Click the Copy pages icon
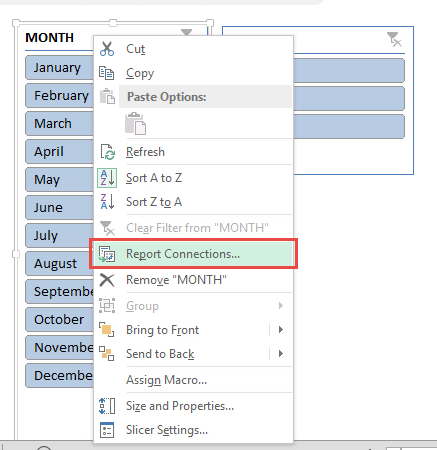The image size is (437, 450). point(106,73)
